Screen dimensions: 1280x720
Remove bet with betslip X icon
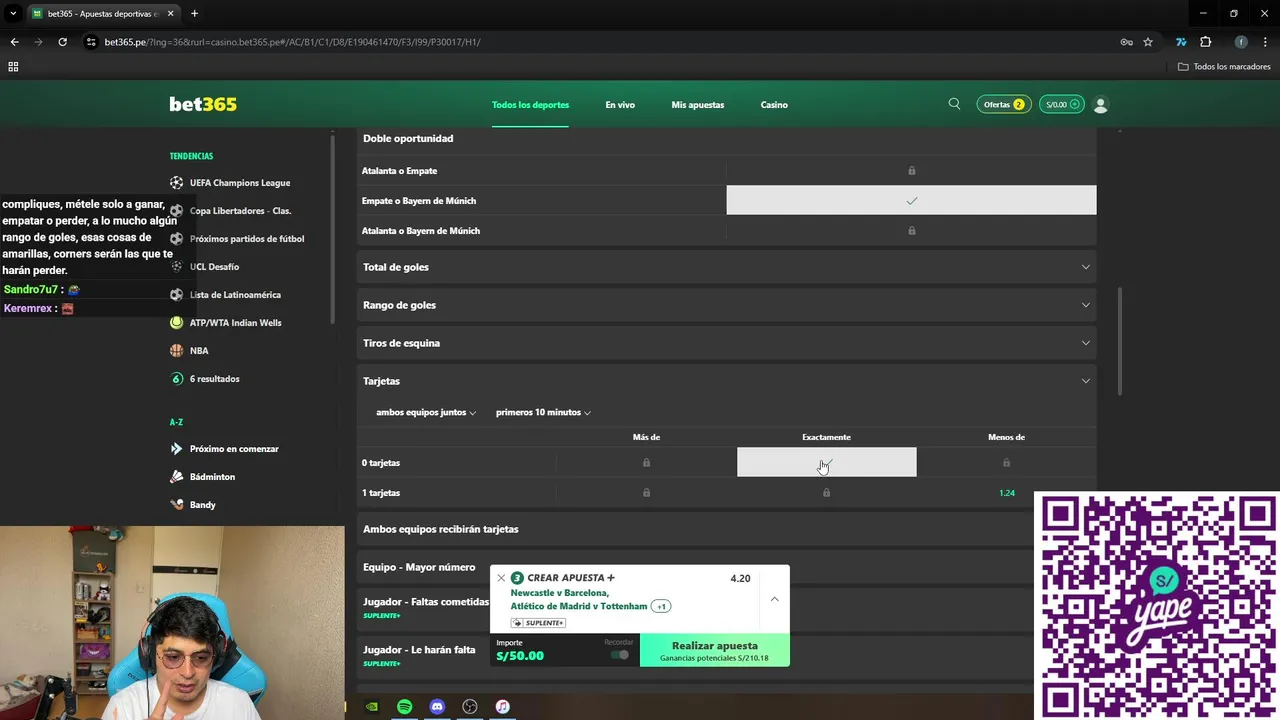pos(501,578)
